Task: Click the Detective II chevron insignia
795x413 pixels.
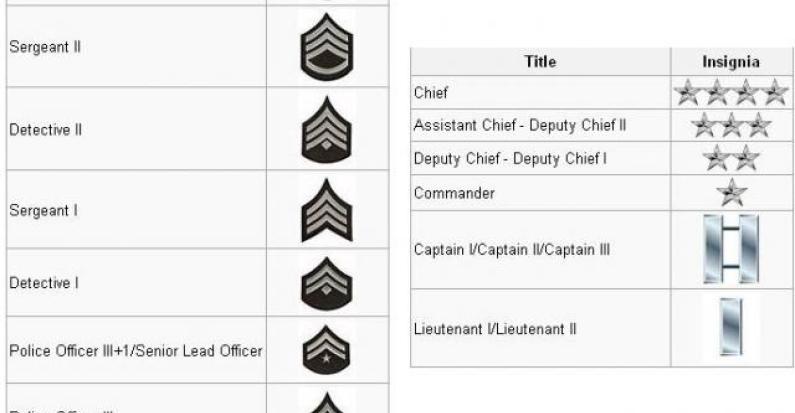Action: tap(327, 130)
